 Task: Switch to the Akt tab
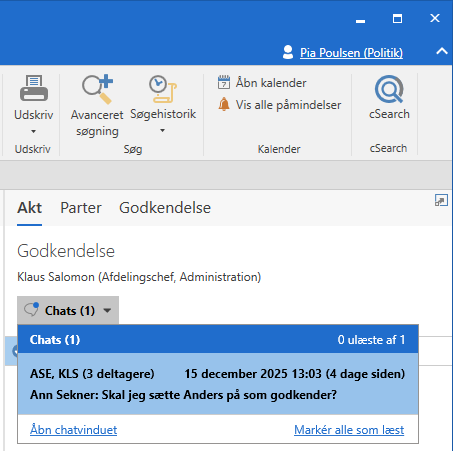pyautogui.click(x=29, y=208)
